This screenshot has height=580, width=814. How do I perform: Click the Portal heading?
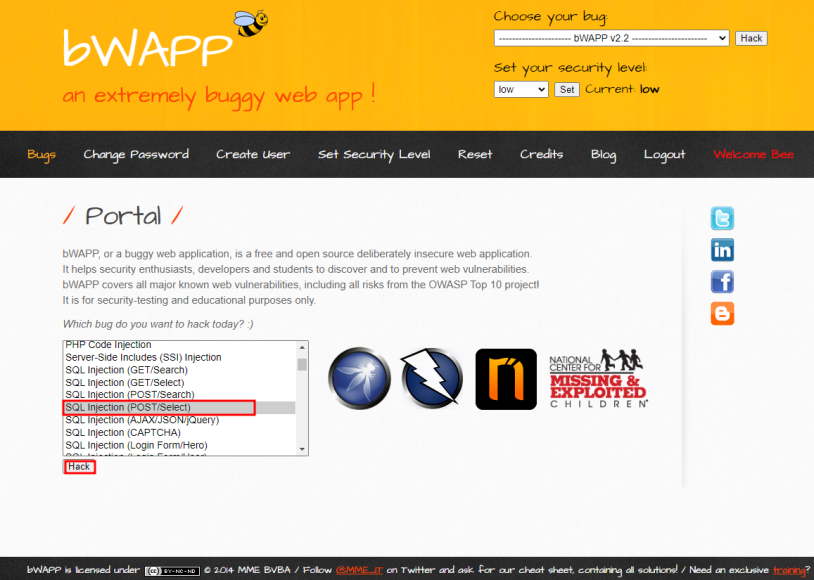coord(123,215)
